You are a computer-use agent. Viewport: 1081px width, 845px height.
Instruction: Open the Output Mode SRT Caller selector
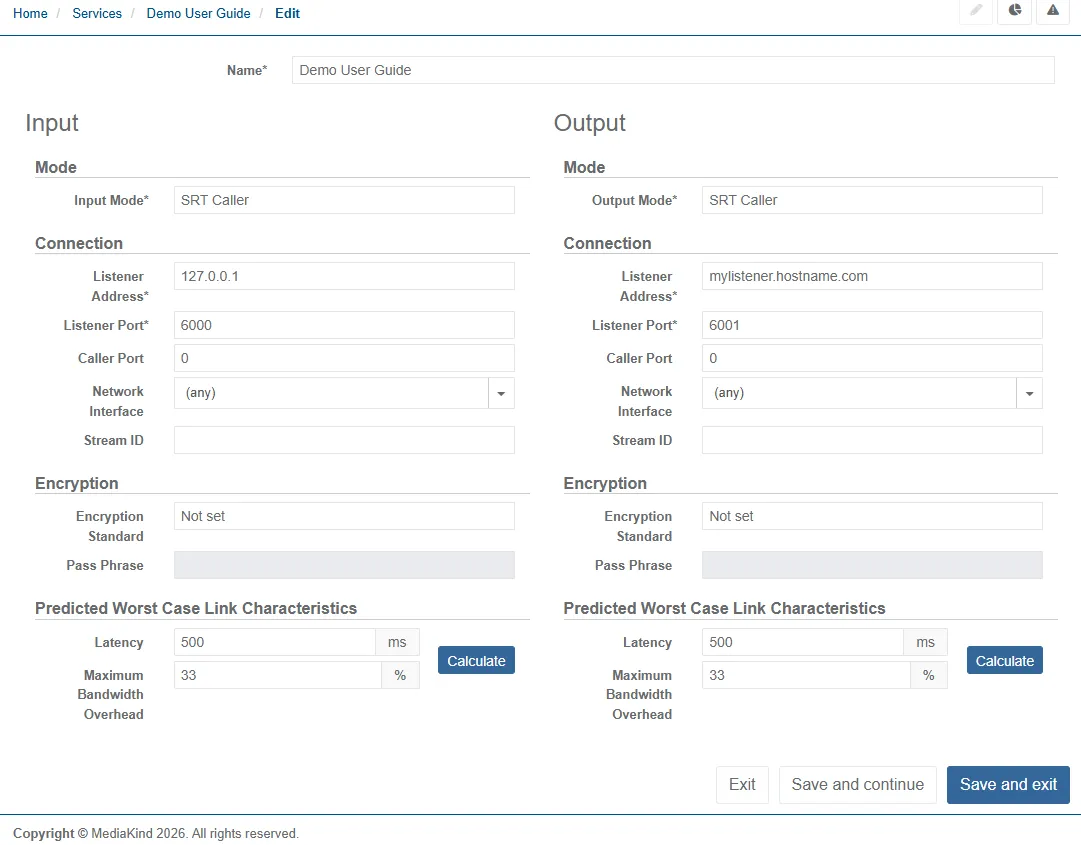[872, 200]
